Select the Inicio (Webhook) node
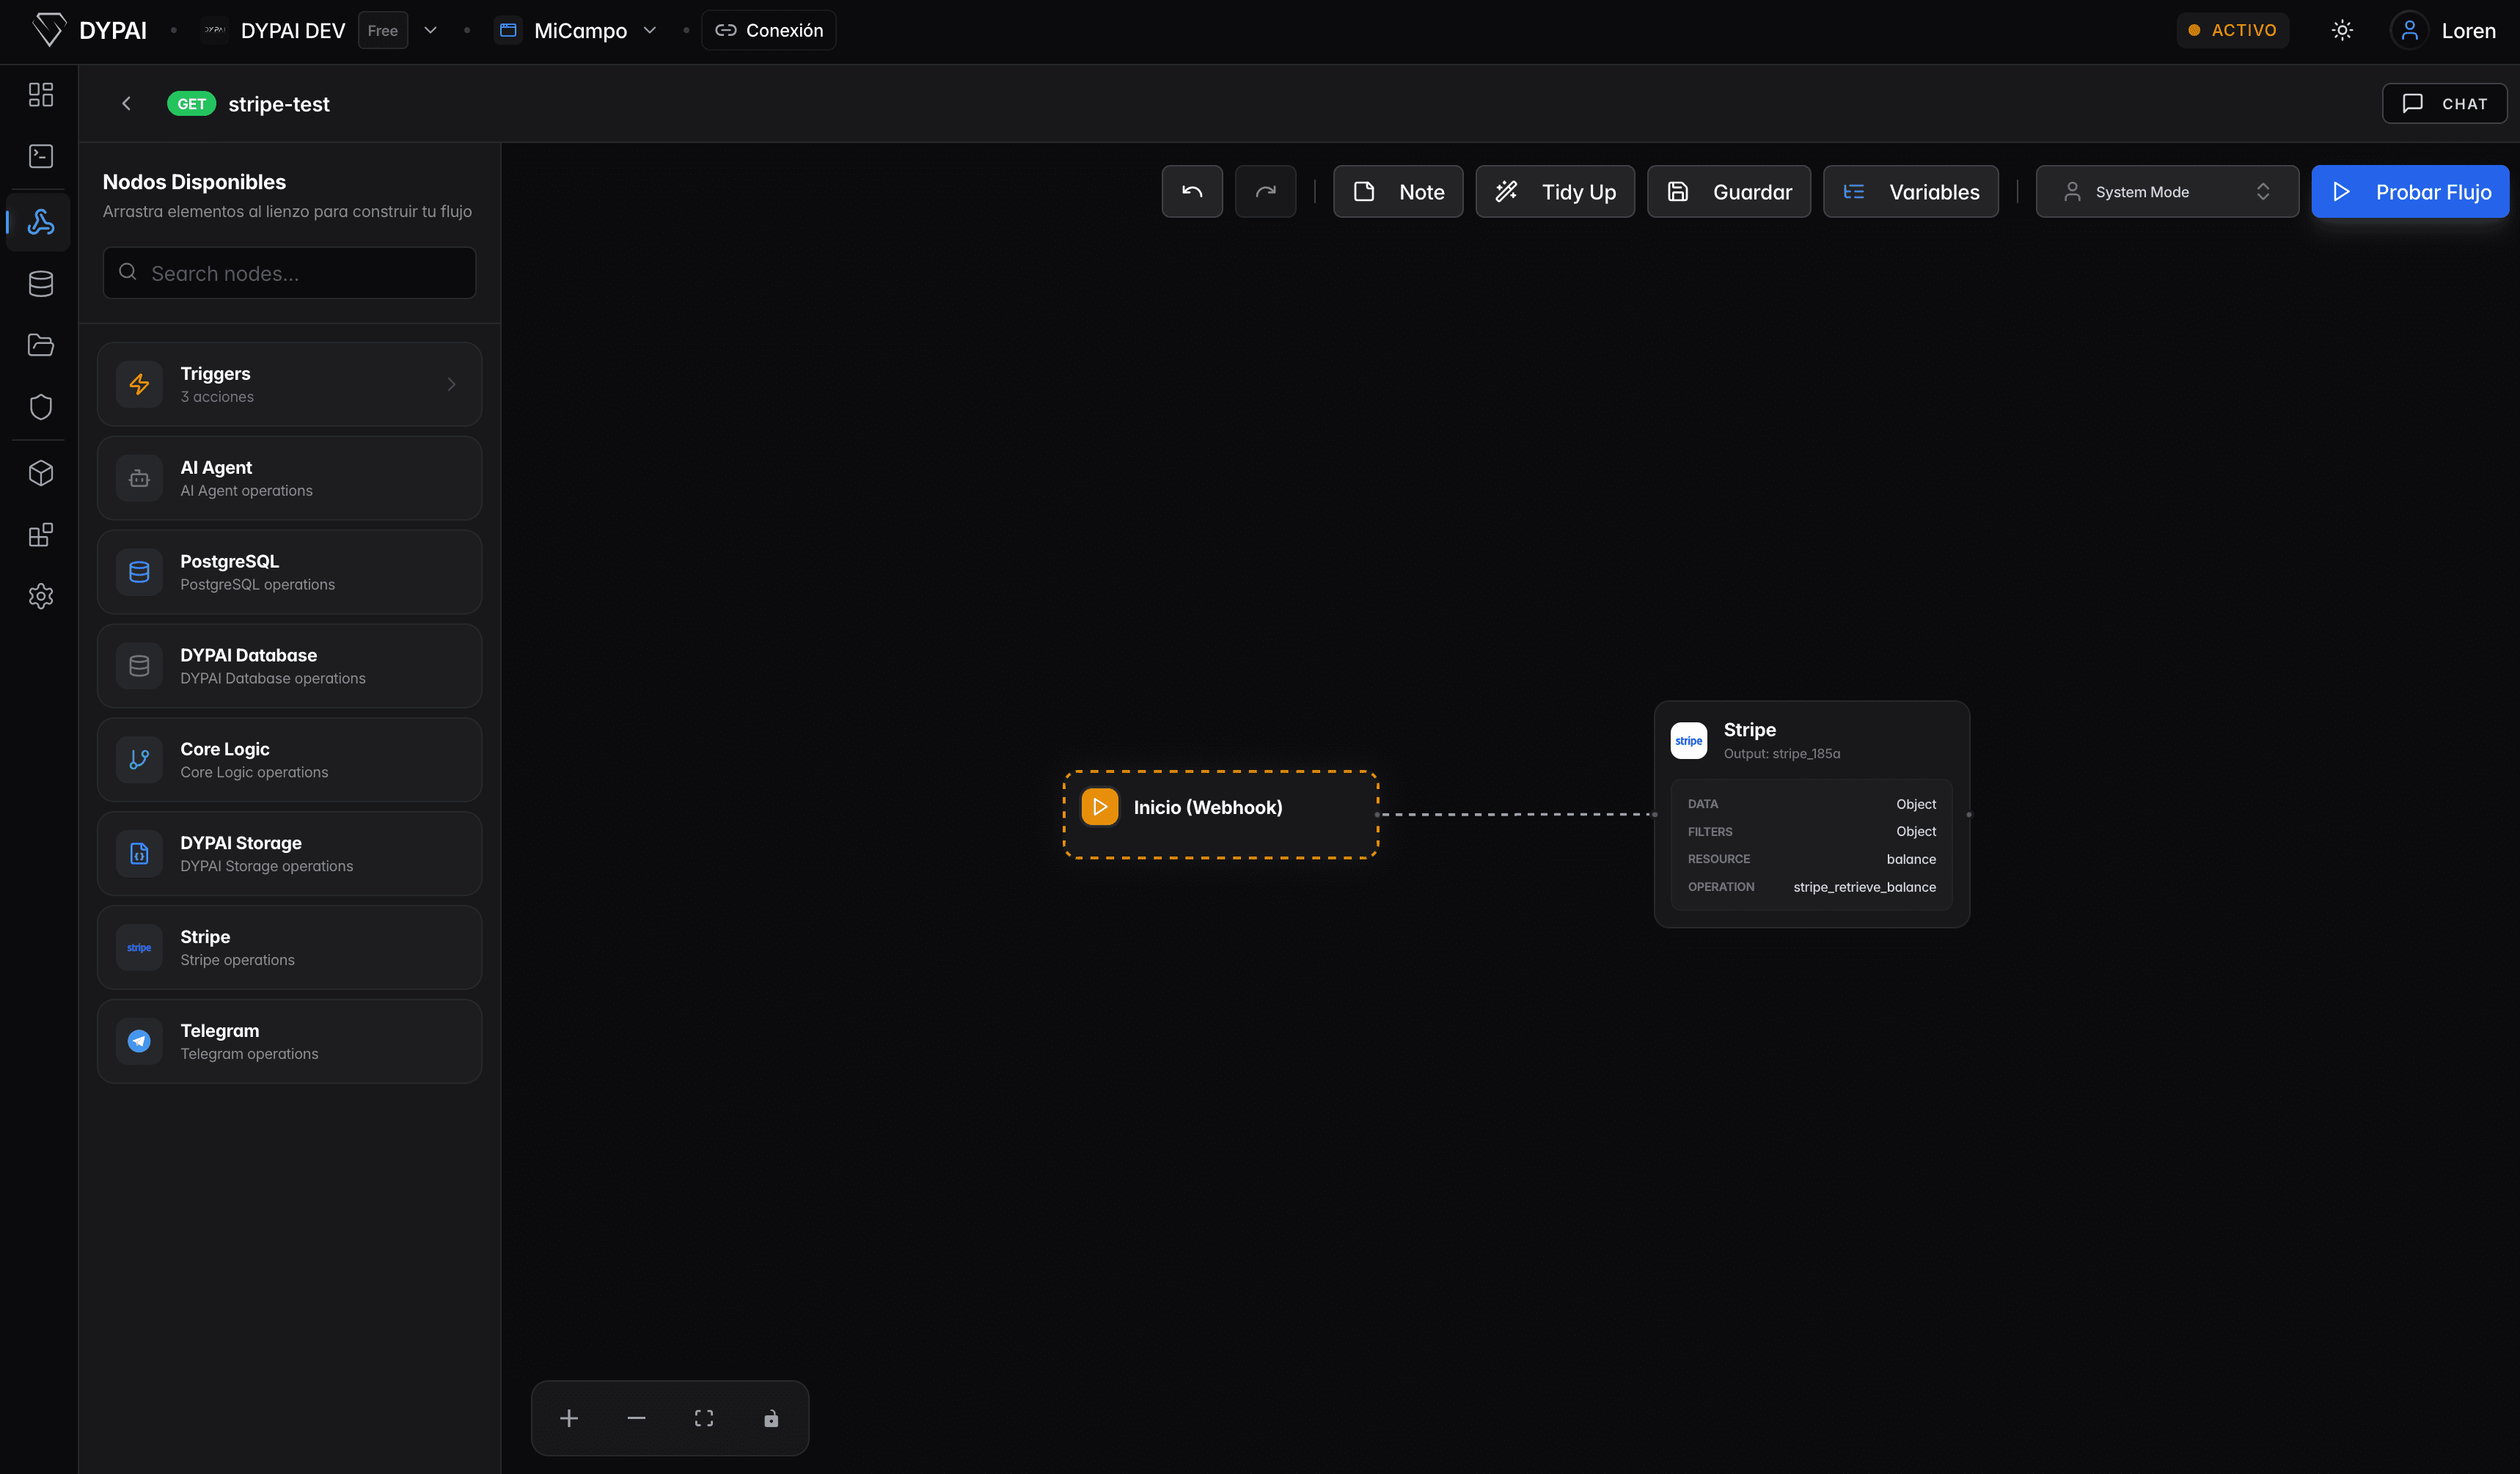 [x=1220, y=814]
